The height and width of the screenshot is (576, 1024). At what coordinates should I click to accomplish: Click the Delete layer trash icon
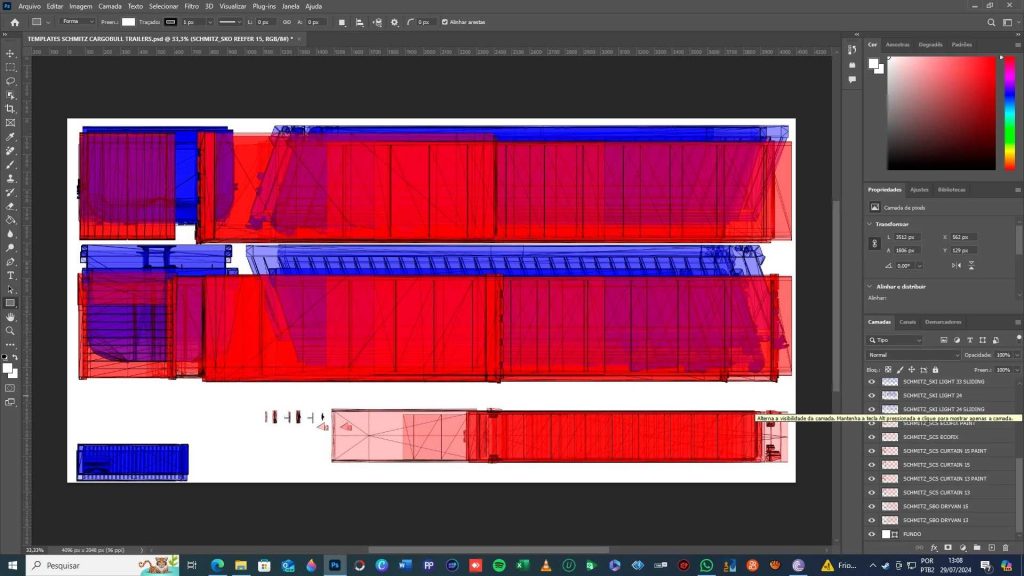coord(1007,546)
